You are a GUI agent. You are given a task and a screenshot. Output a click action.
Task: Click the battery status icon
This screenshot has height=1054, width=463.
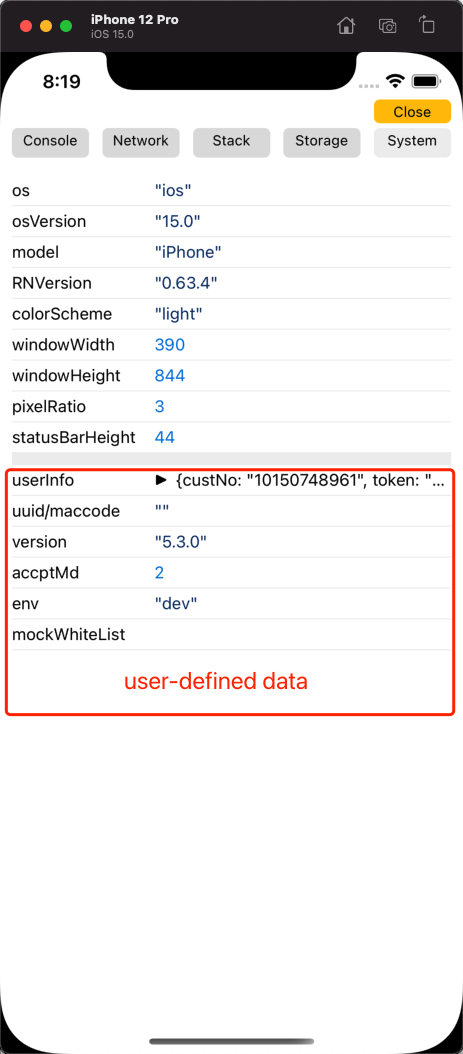point(426,81)
